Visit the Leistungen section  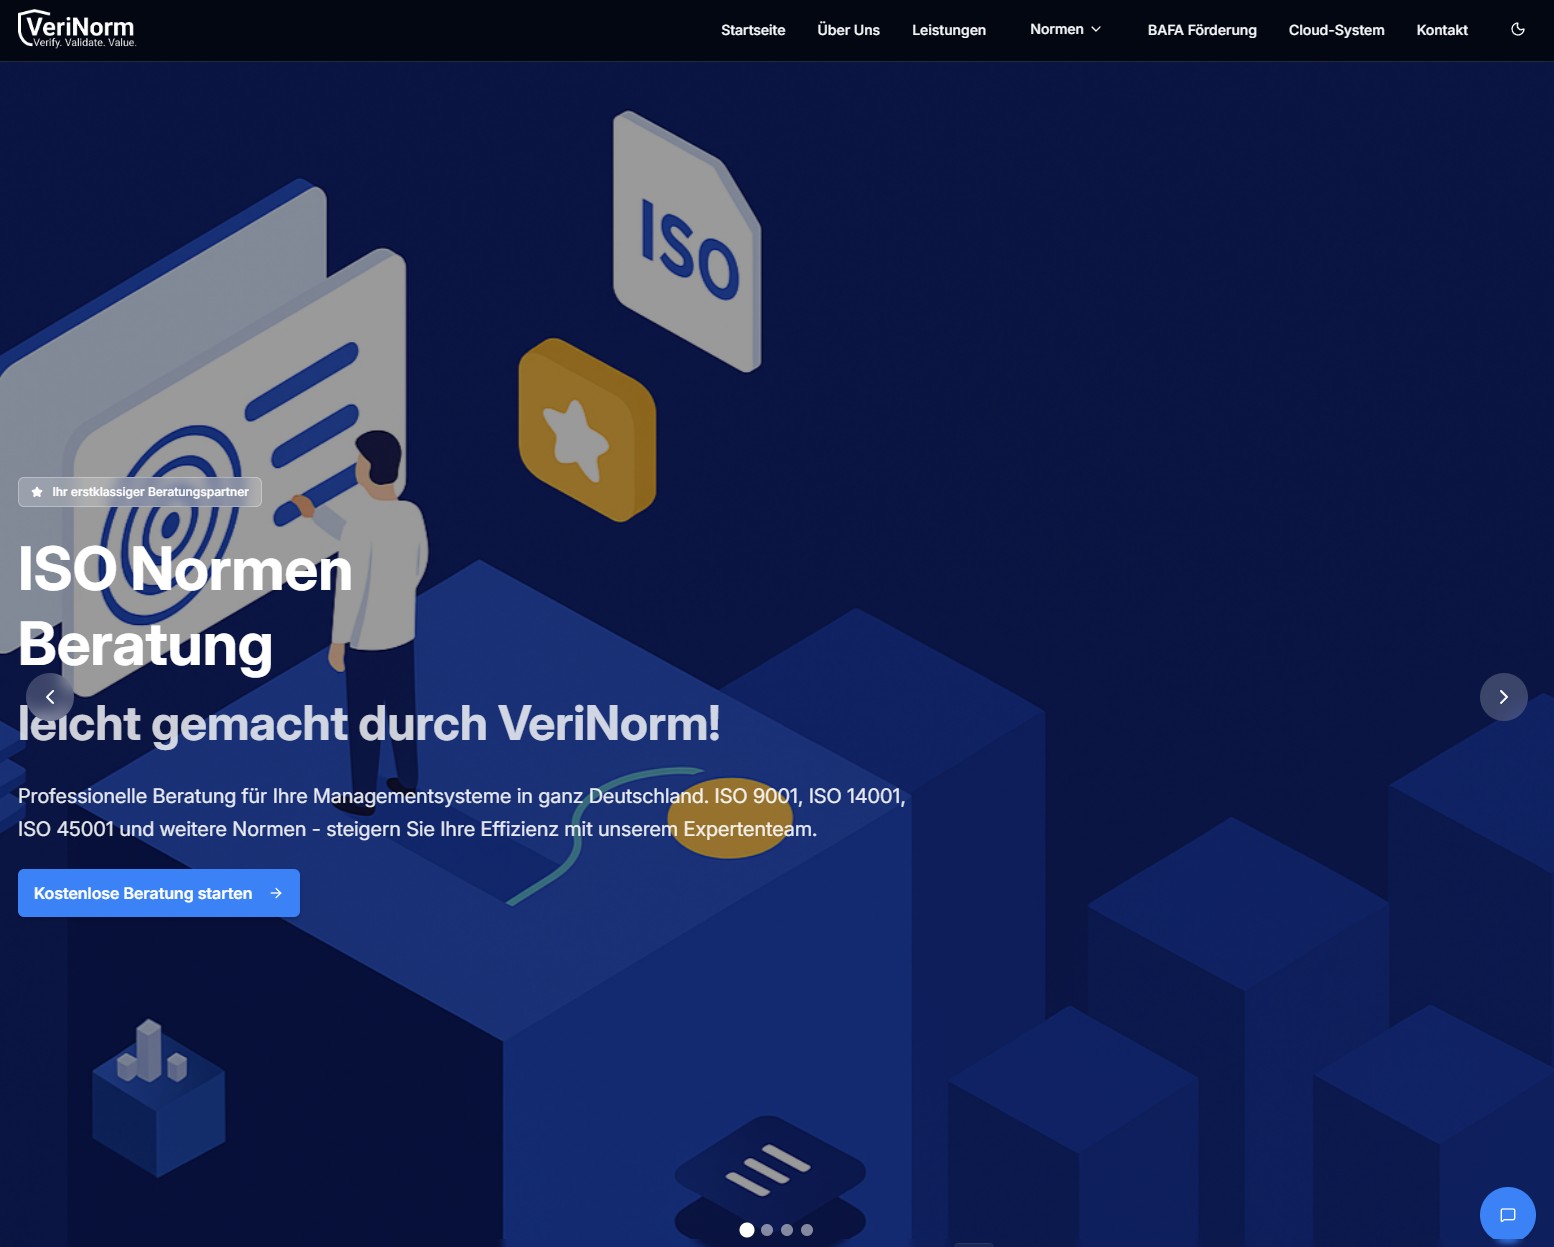(948, 30)
